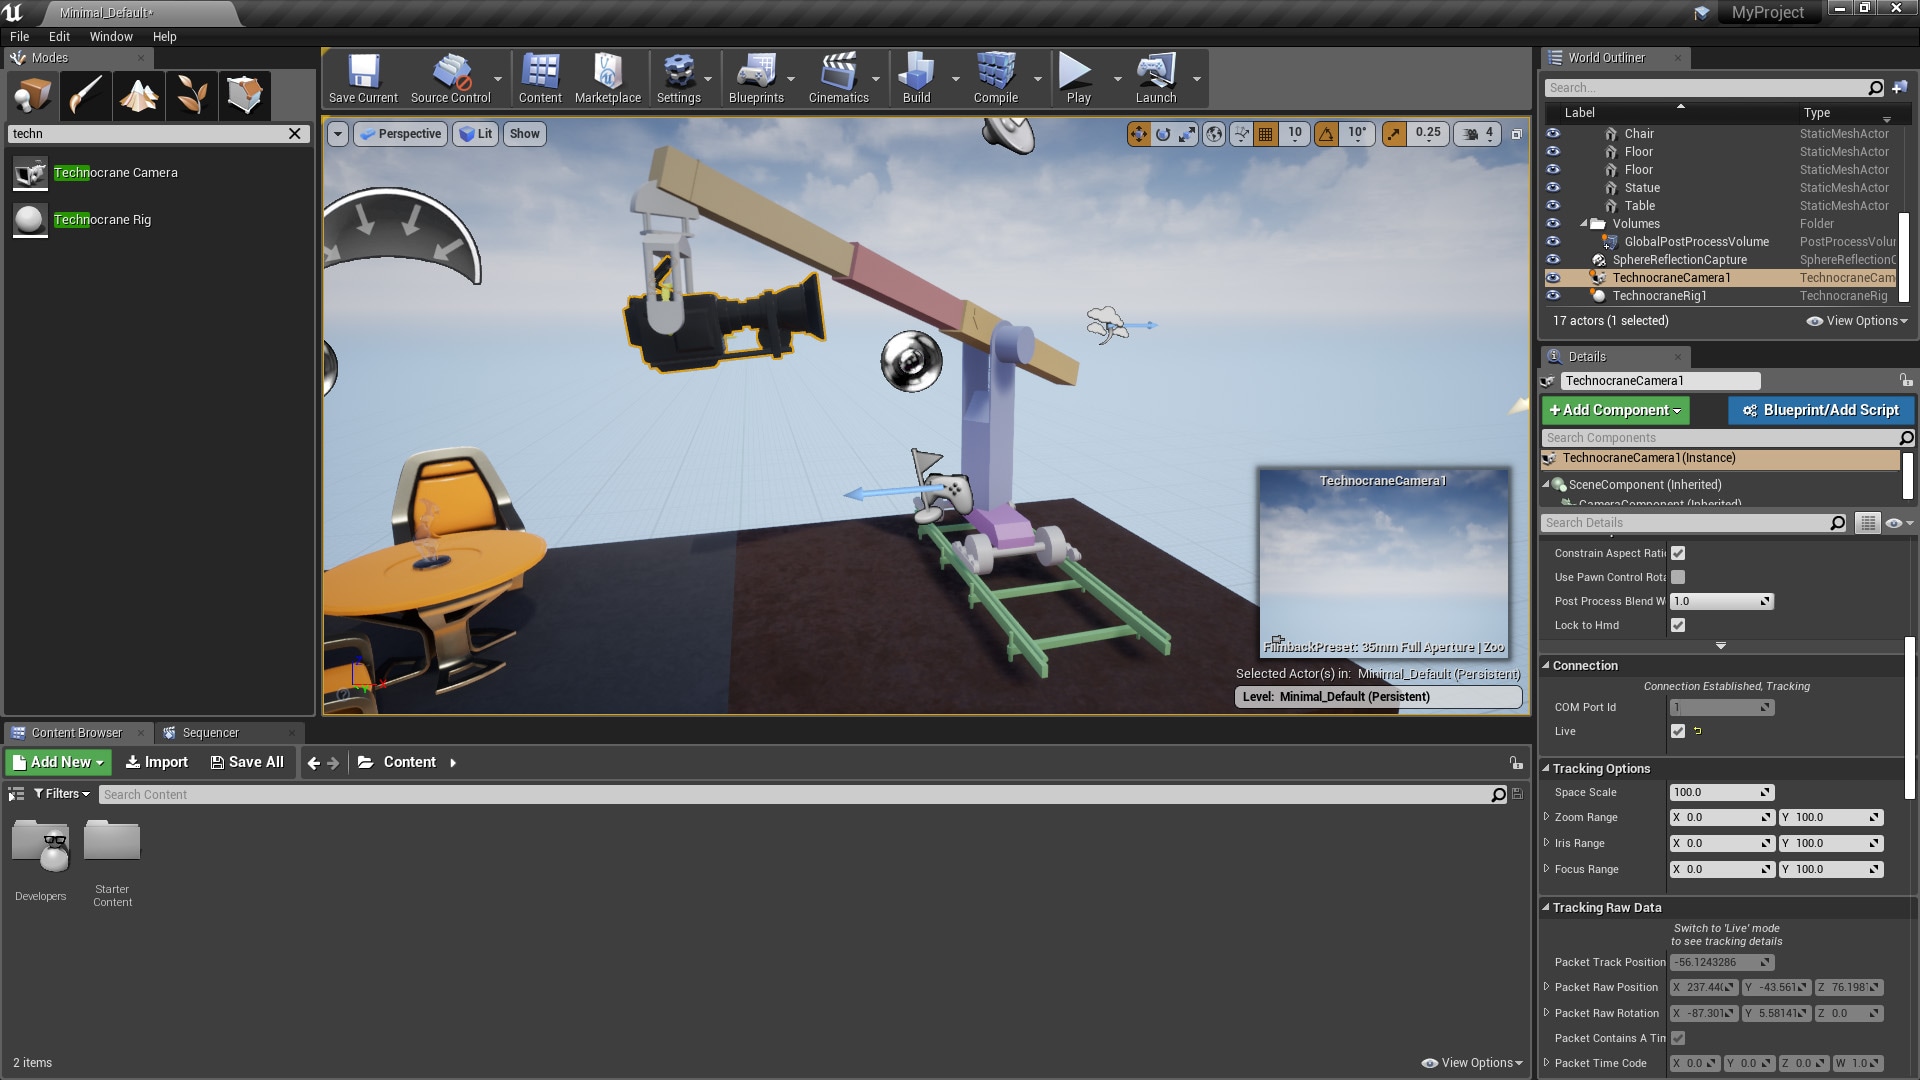Open Perspective view mode button
This screenshot has width=1920, height=1080.
click(400, 134)
